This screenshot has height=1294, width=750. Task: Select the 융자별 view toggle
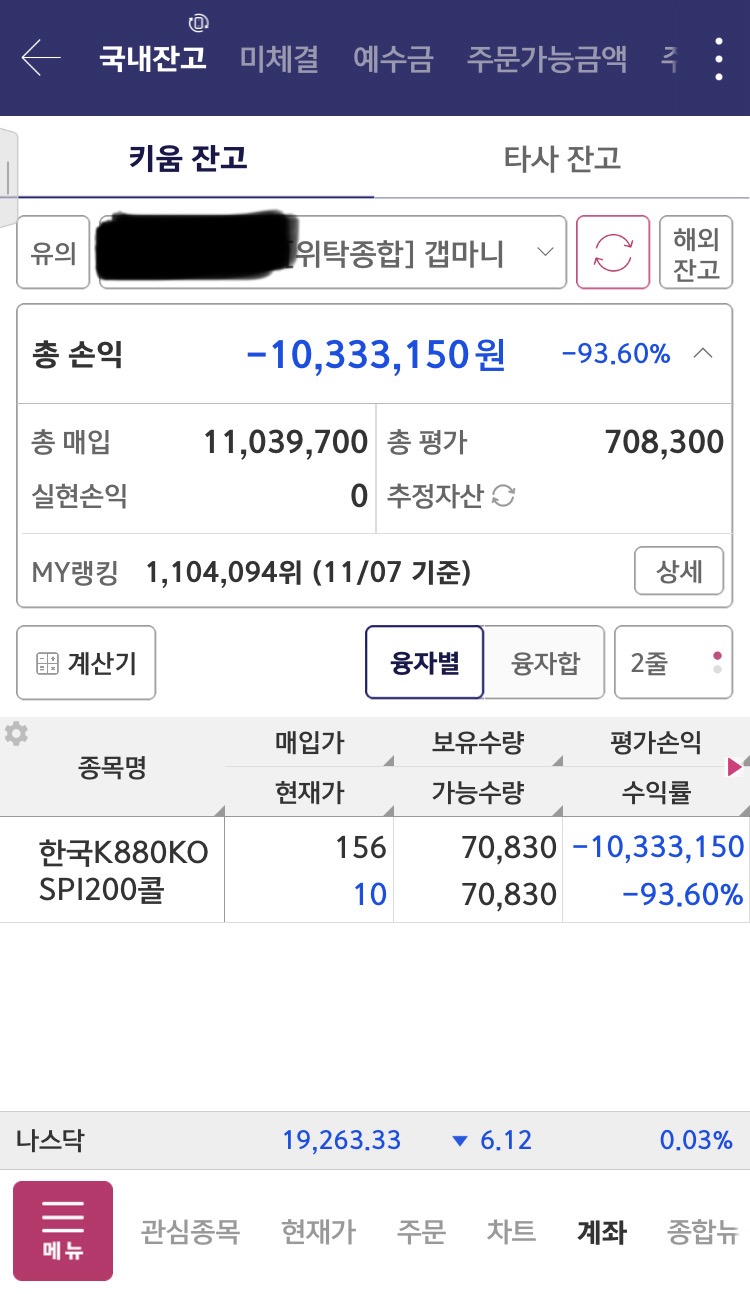pos(425,662)
